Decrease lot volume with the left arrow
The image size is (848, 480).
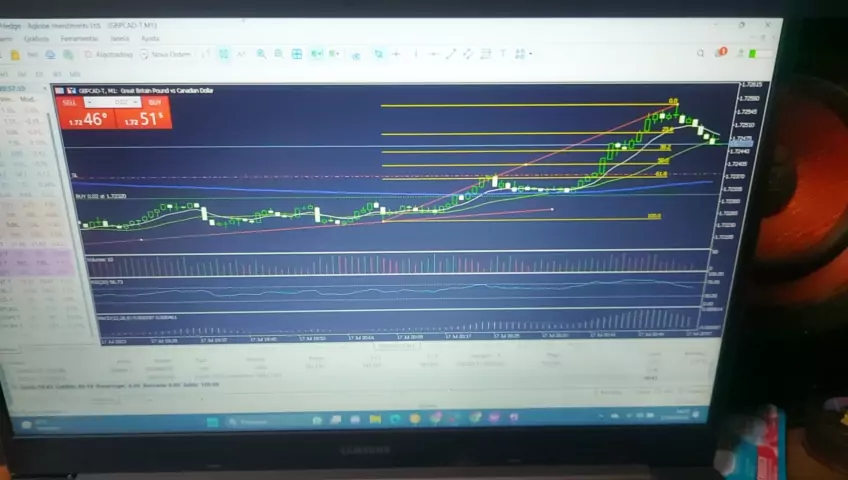click(89, 102)
